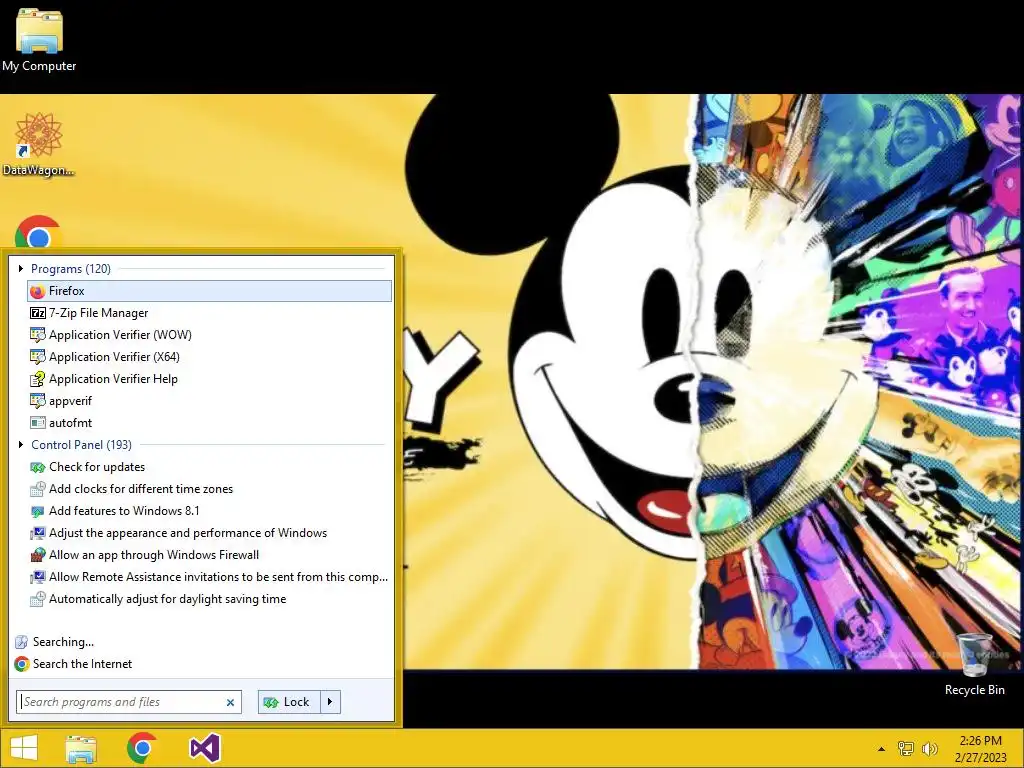
Task: Click the Adjust appearance and performance icon
Action: tap(37, 533)
